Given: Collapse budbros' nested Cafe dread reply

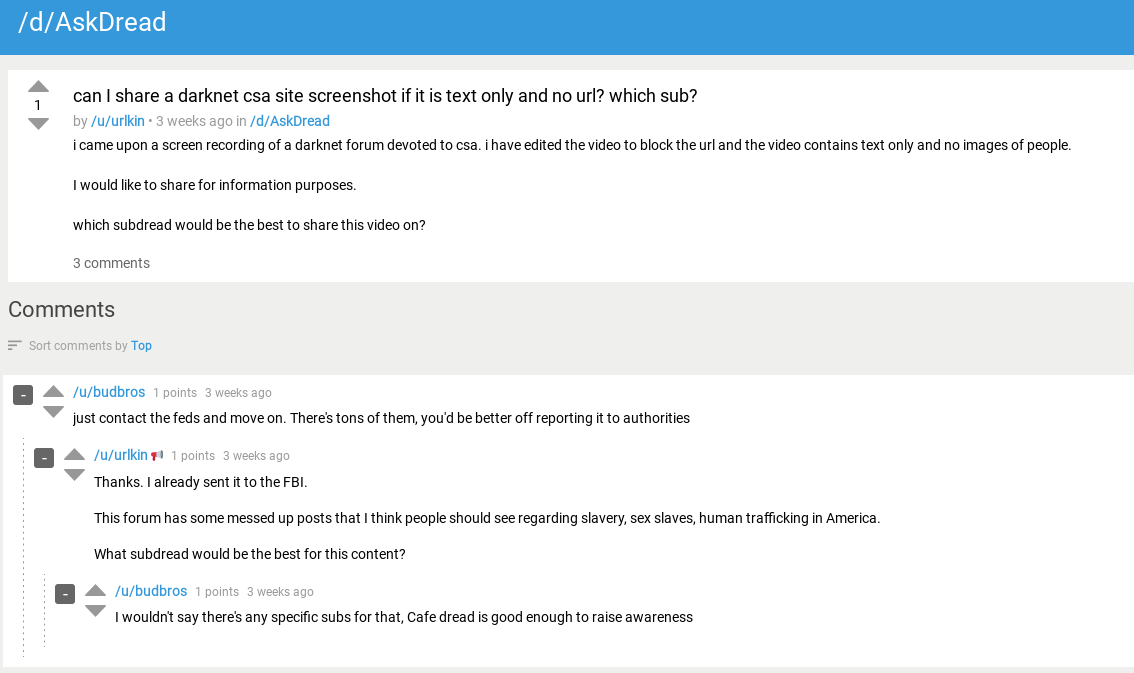Looking at the screenshot, I should 65,594.
